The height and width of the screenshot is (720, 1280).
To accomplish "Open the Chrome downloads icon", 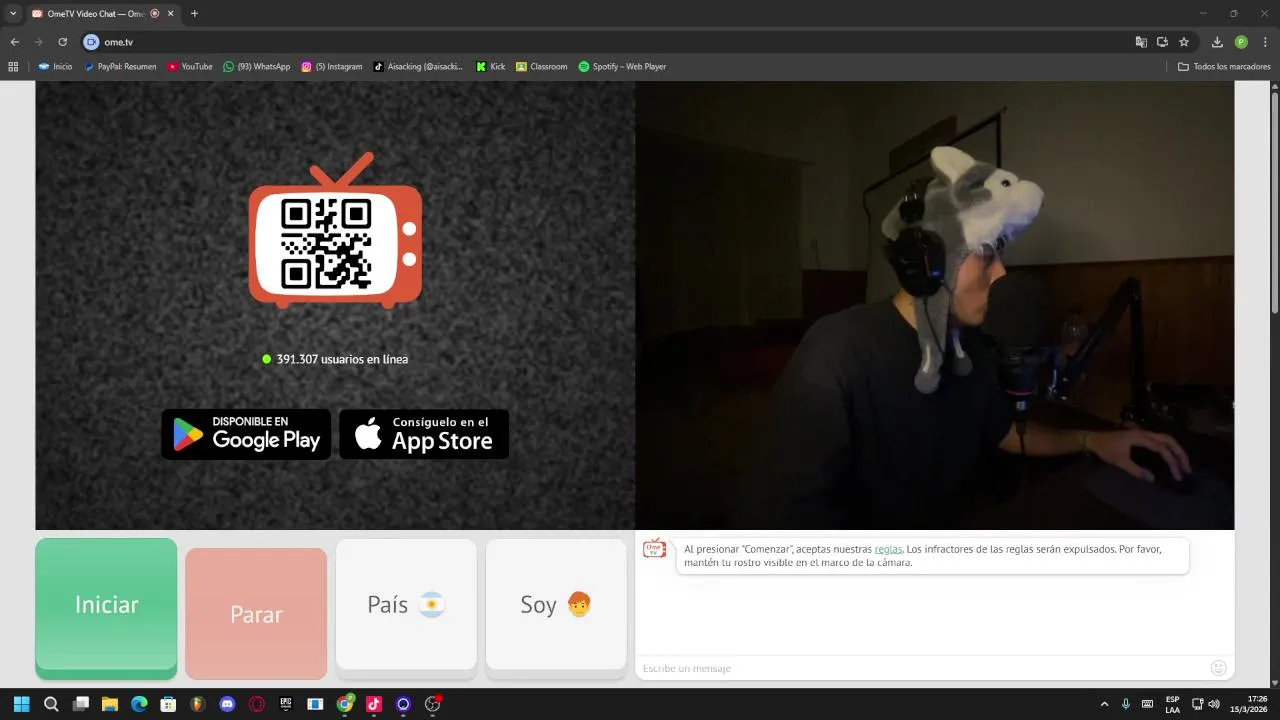I will pyautogui.click(x=1217, y=42).
